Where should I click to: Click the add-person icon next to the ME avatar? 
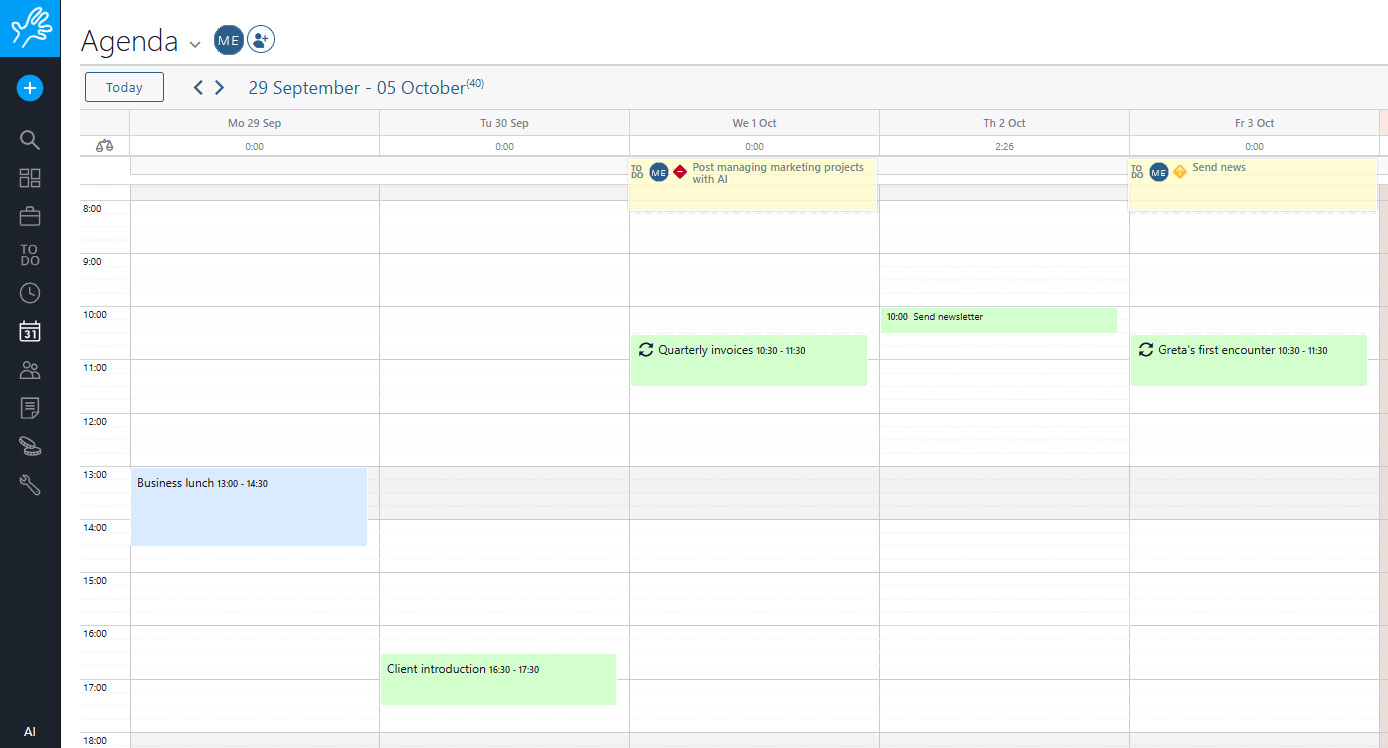tap(260, 40)
